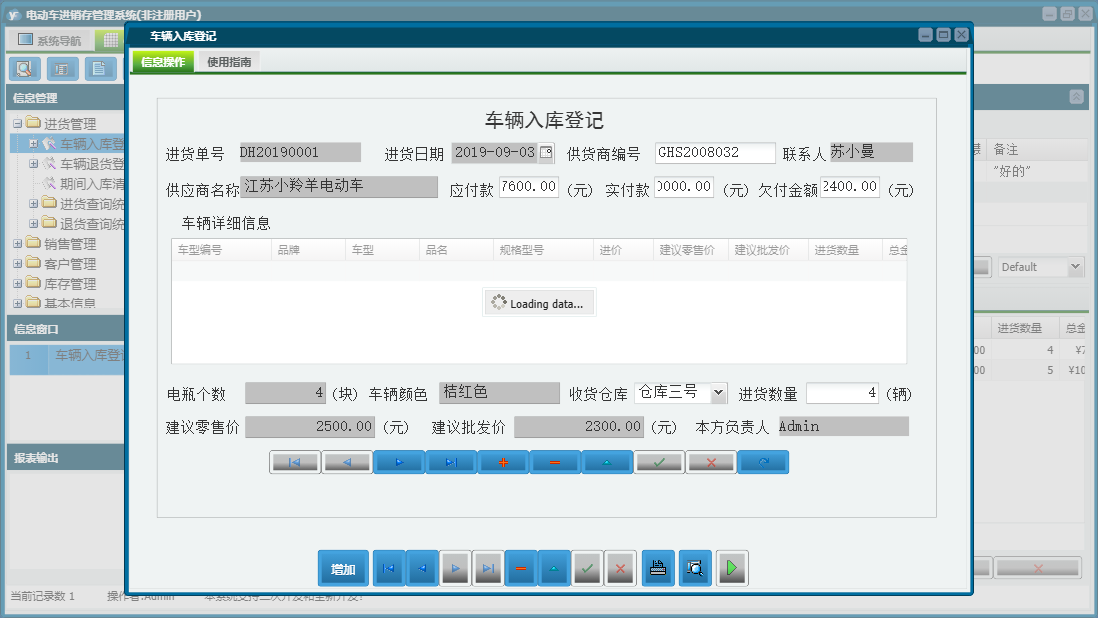
Task: Edit vehicle row via detail navigator triangle
Action: pyautogui.click(x=607, y=462)
